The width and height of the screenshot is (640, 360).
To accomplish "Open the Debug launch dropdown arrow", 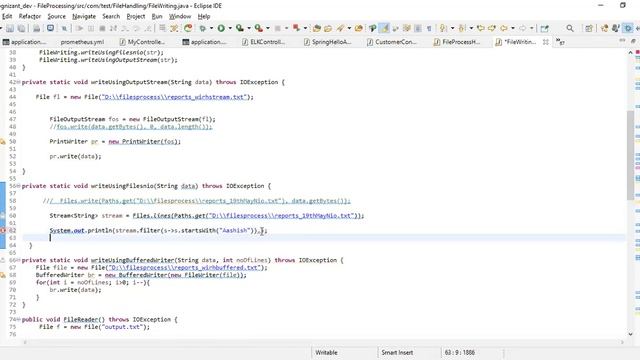I will [211, 28].
